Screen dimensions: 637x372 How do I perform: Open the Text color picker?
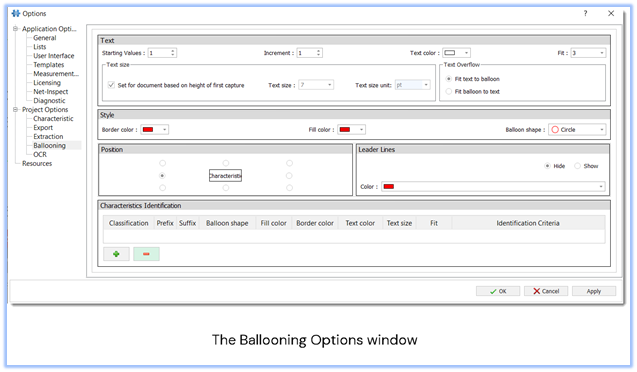[456, 53]
